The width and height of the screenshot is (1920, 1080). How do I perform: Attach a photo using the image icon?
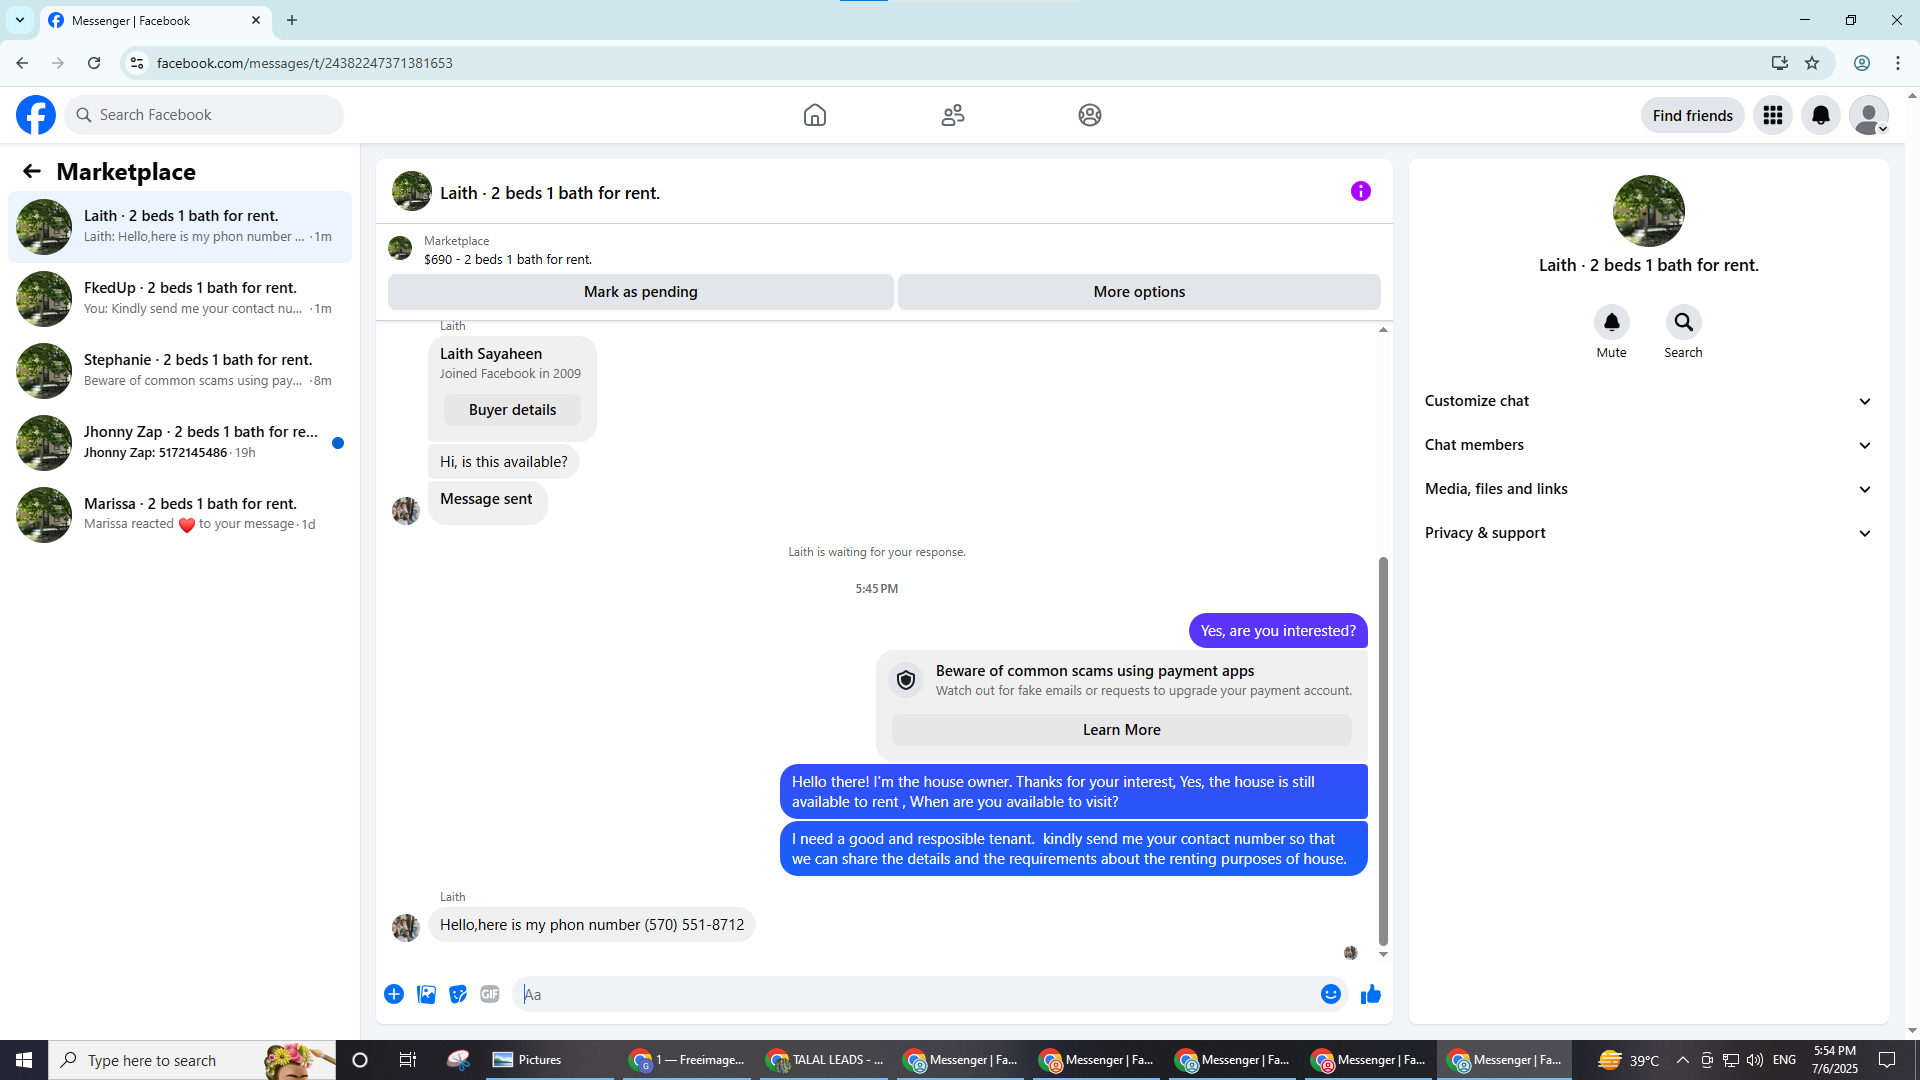click(x=426, y=994)
